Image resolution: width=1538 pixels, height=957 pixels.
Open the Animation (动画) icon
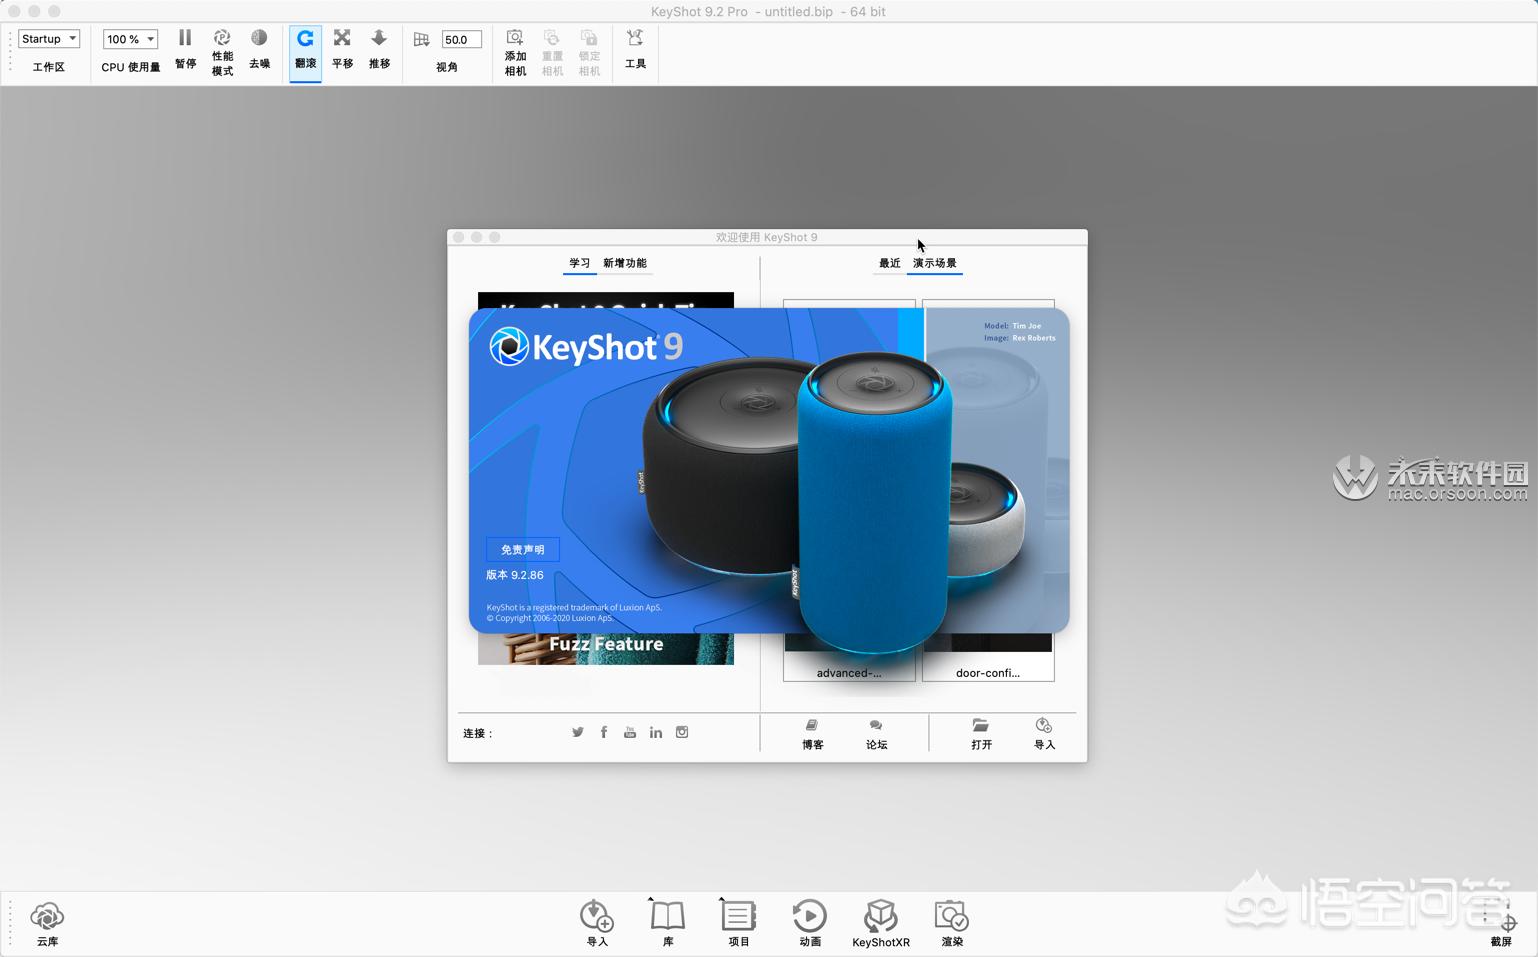point(810,916)
